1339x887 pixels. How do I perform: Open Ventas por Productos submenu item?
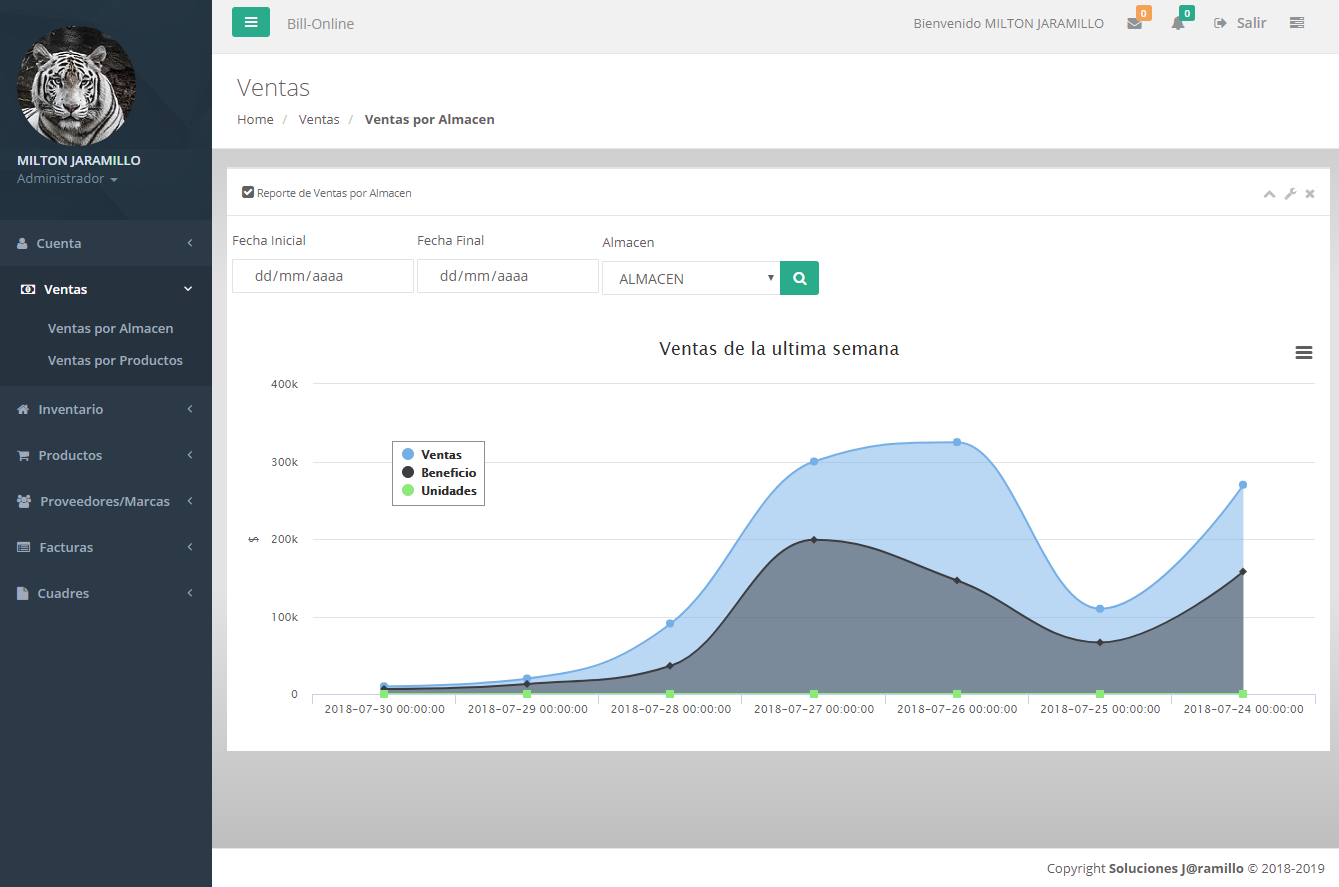click(x=115, y=360)
